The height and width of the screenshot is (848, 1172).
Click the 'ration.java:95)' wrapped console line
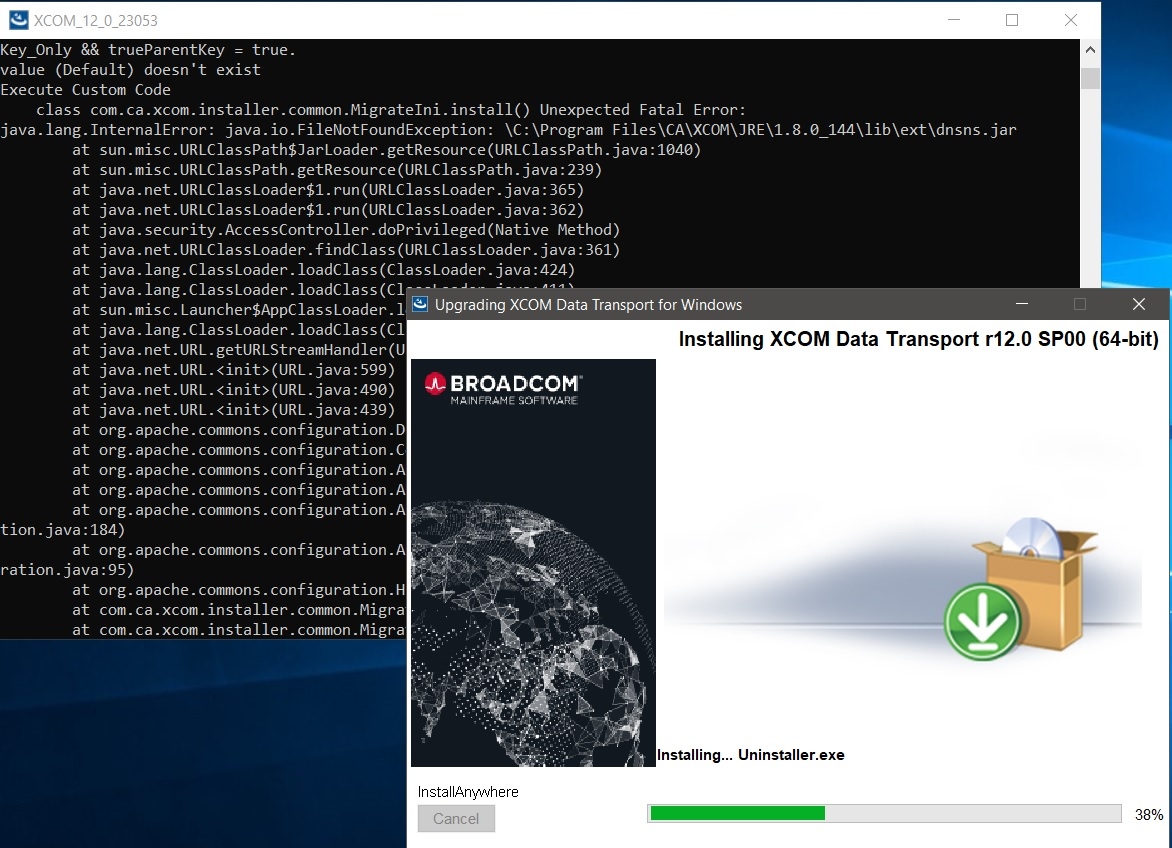(67, 570)
